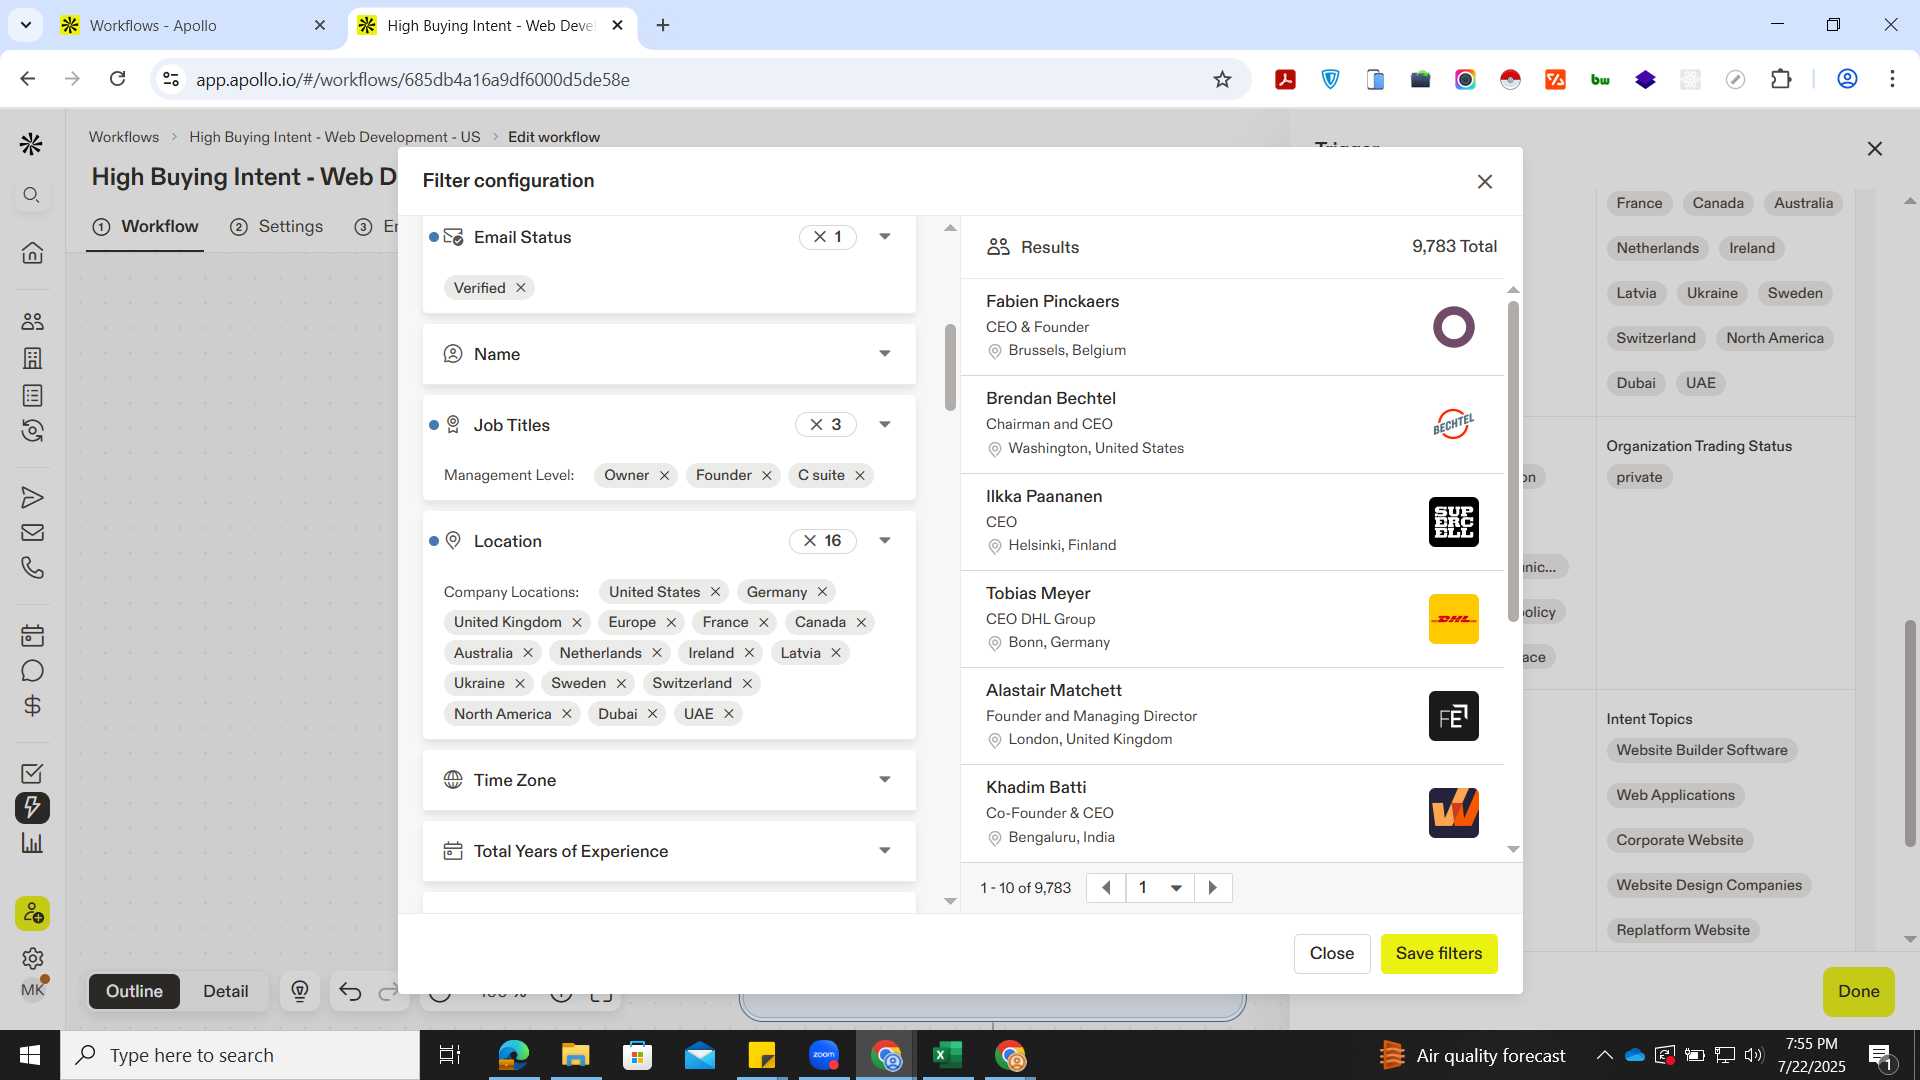
Task: Click the filter list scrollbar thumb
Action: tap(950, 367)
